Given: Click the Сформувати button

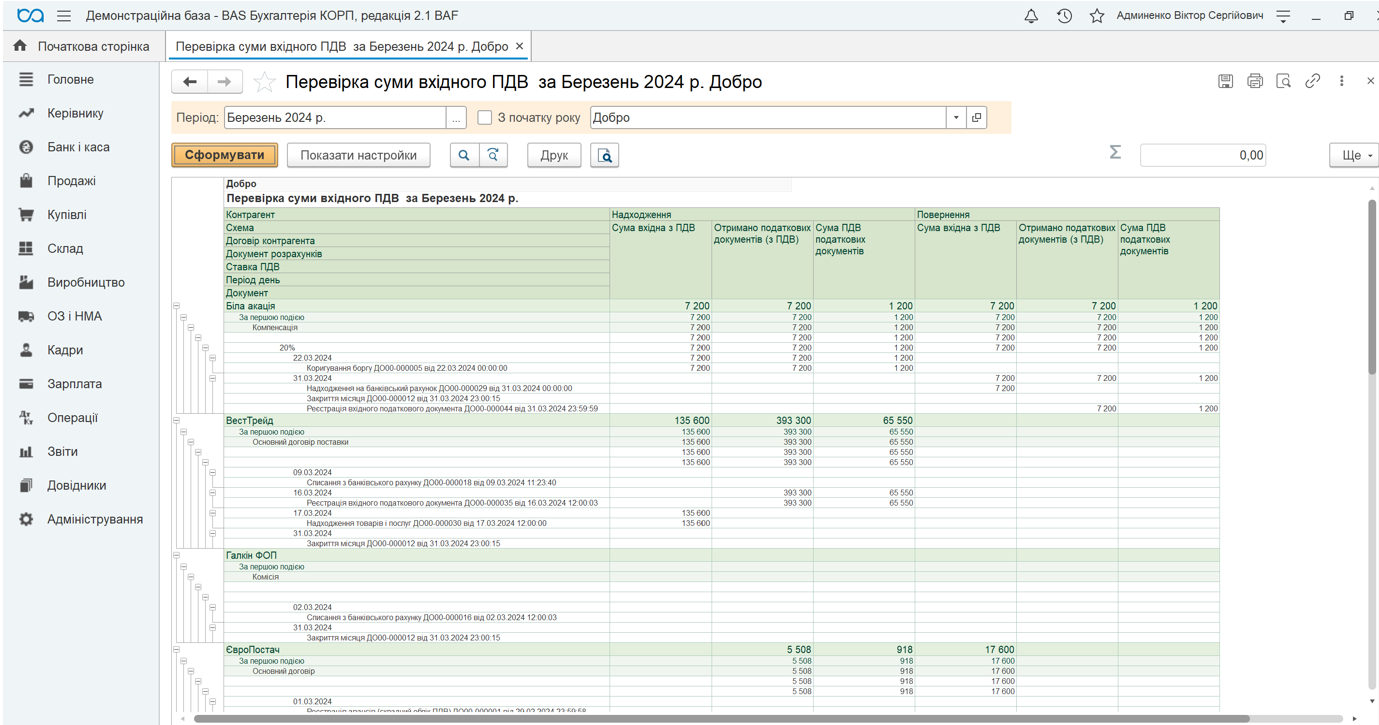Looking at the screenshot, I should pyautogui.click(x=225, y=155).
